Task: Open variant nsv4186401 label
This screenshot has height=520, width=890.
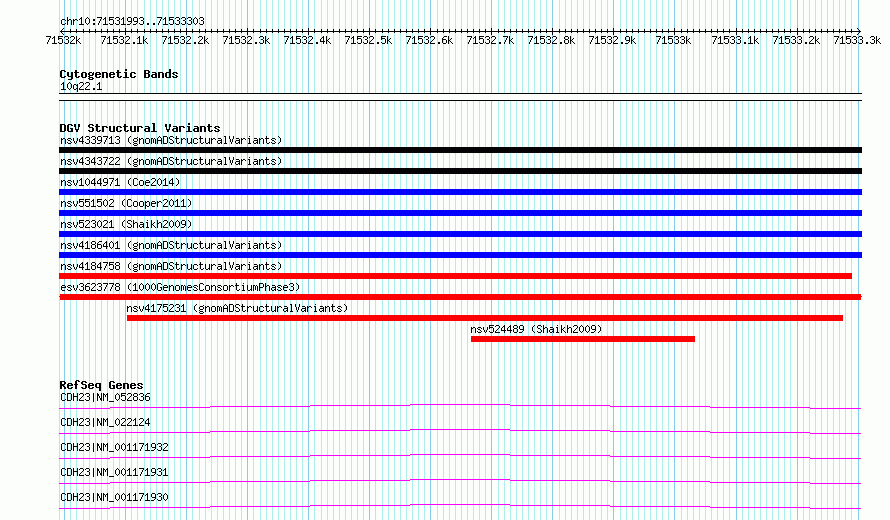Action: 171,245
